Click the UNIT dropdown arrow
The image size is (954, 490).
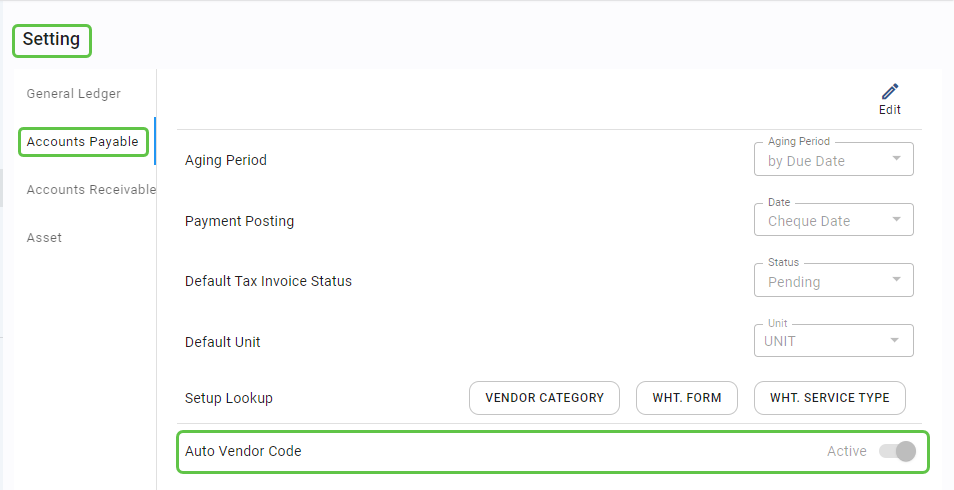(x=896, y=341)
